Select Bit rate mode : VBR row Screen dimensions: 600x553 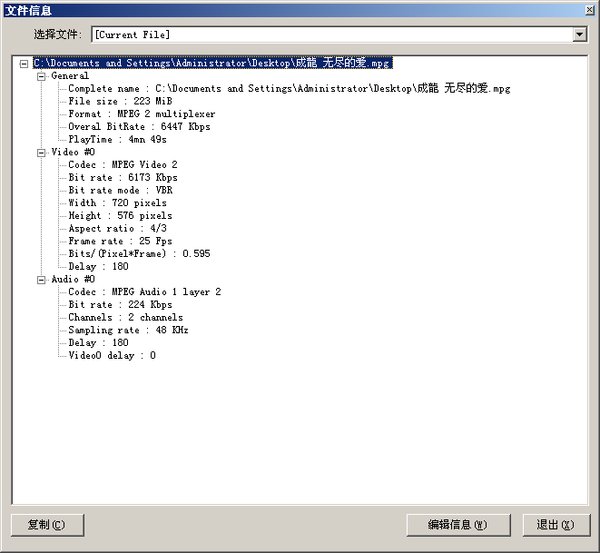(x=120, y=190)
